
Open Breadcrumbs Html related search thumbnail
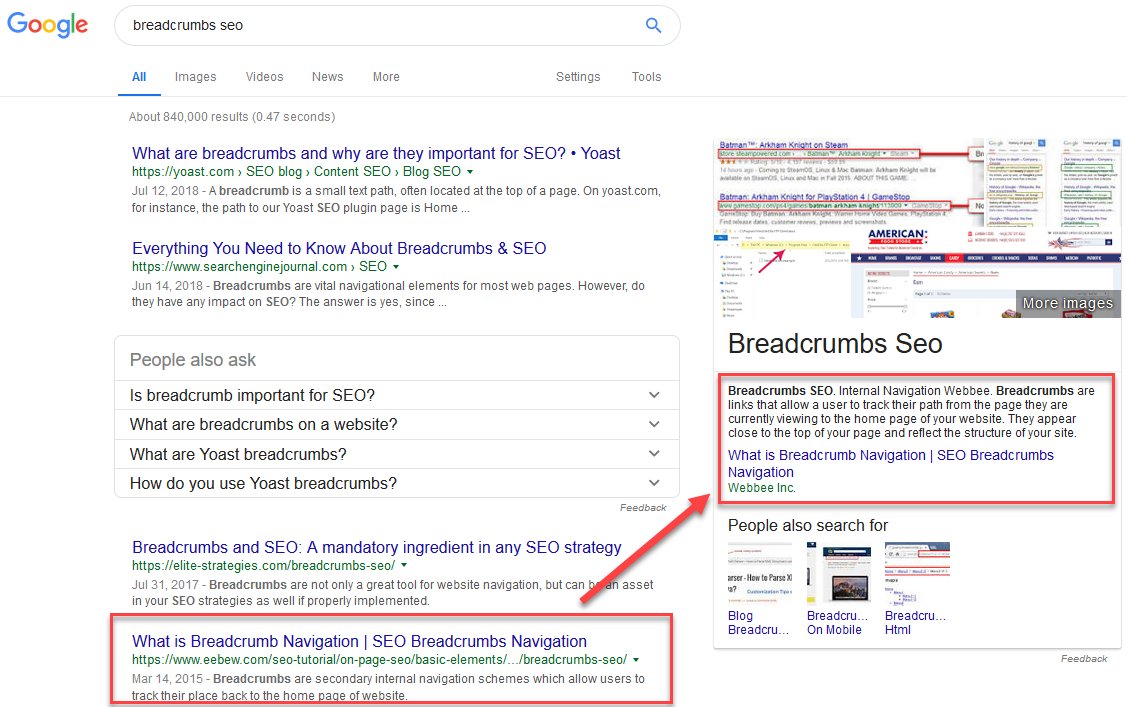coord(917,573)
